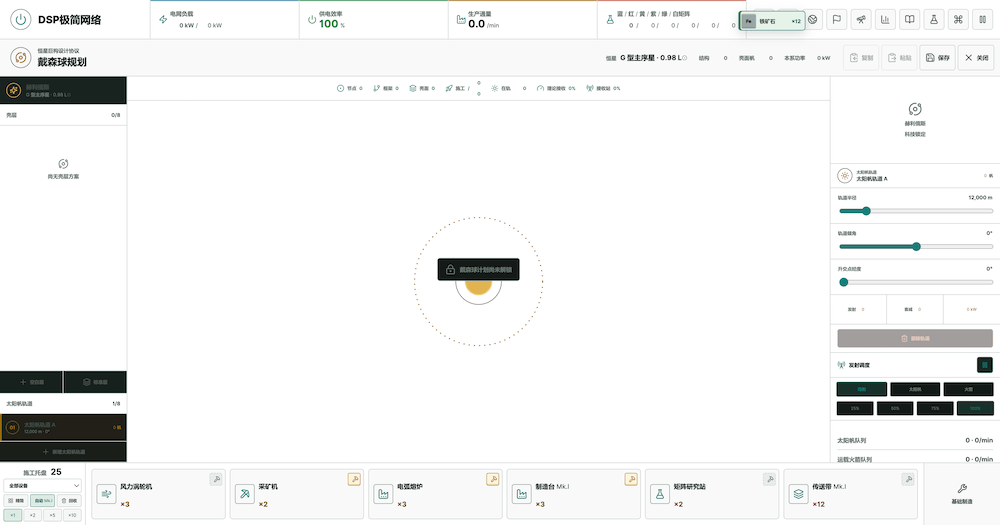Click the sun icon of 太阳帆轨道 A header

click(844, 175)
